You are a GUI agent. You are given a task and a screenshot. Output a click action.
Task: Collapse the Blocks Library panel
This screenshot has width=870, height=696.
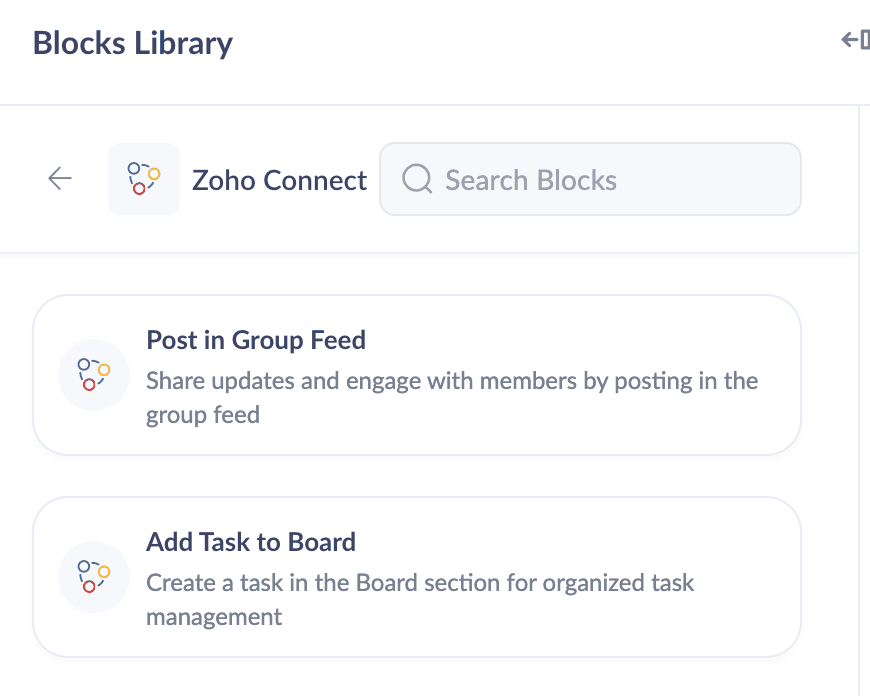coord(855,40)
